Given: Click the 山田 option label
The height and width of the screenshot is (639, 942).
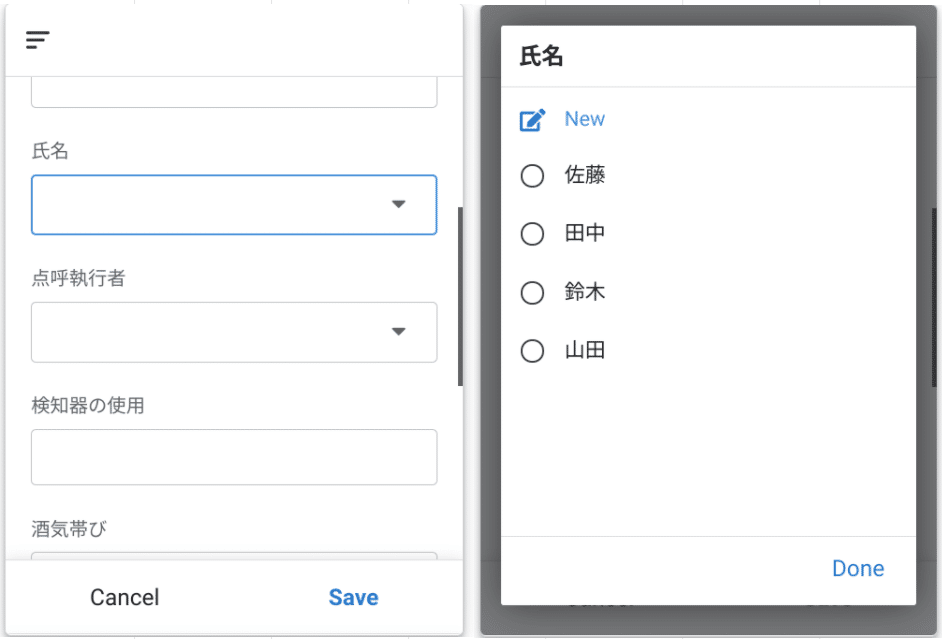Looking at the screenshot, I should coord(585,350).
